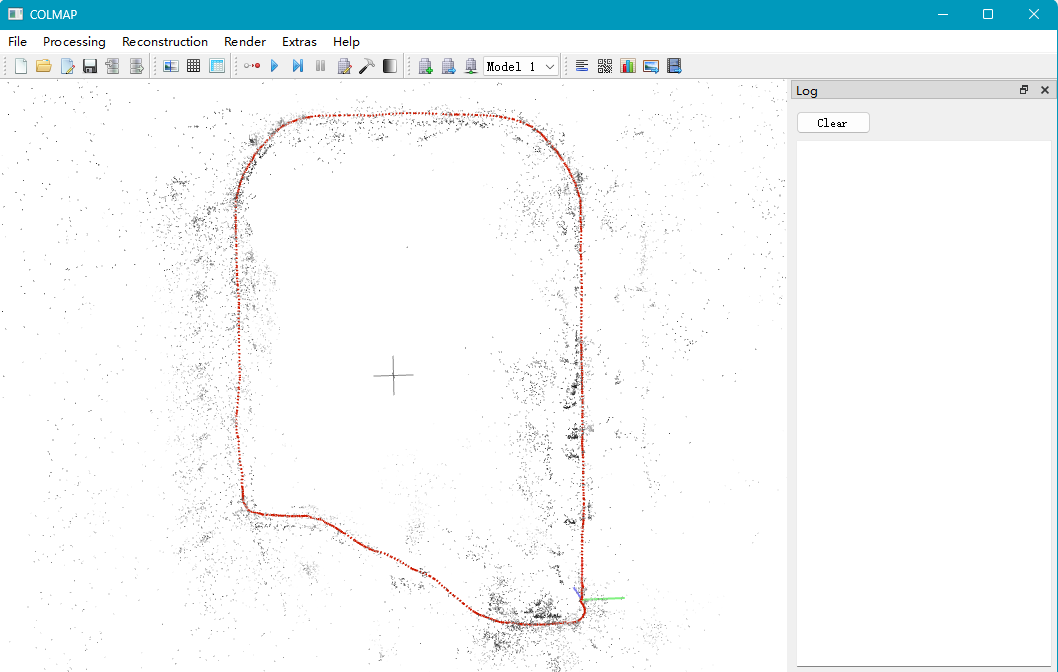This screenshot has height=672, width=1058.
Task: Save project using the floppy disk icon
Action: click(x=90, y=66)
